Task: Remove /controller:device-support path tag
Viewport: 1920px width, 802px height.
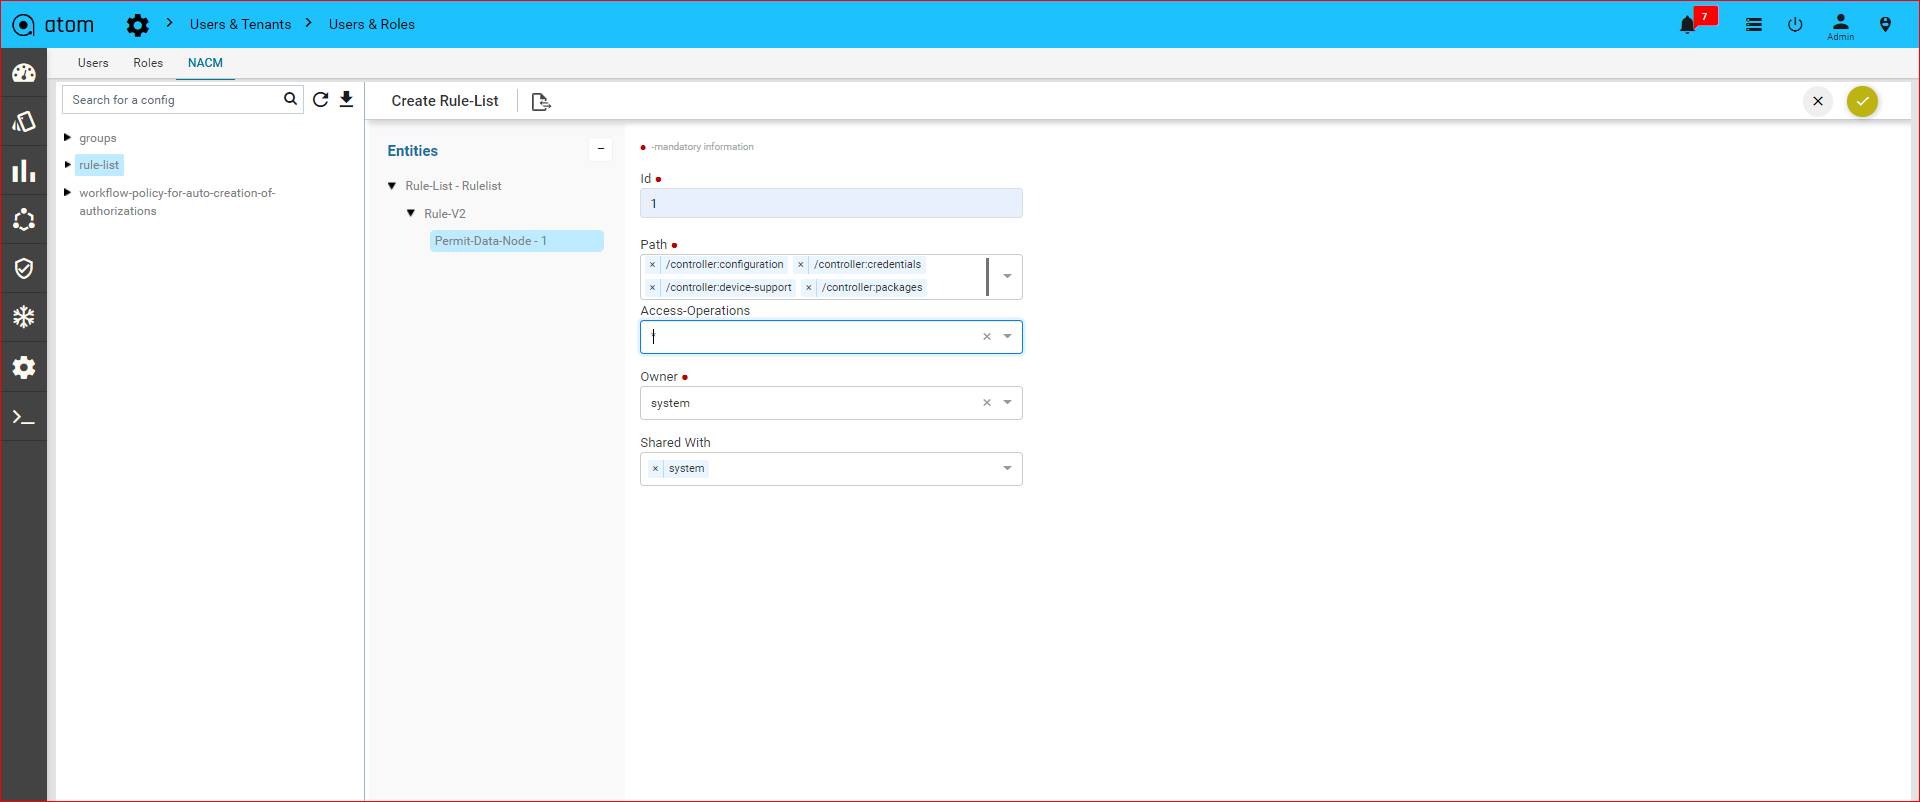Action: coord(653,288)
